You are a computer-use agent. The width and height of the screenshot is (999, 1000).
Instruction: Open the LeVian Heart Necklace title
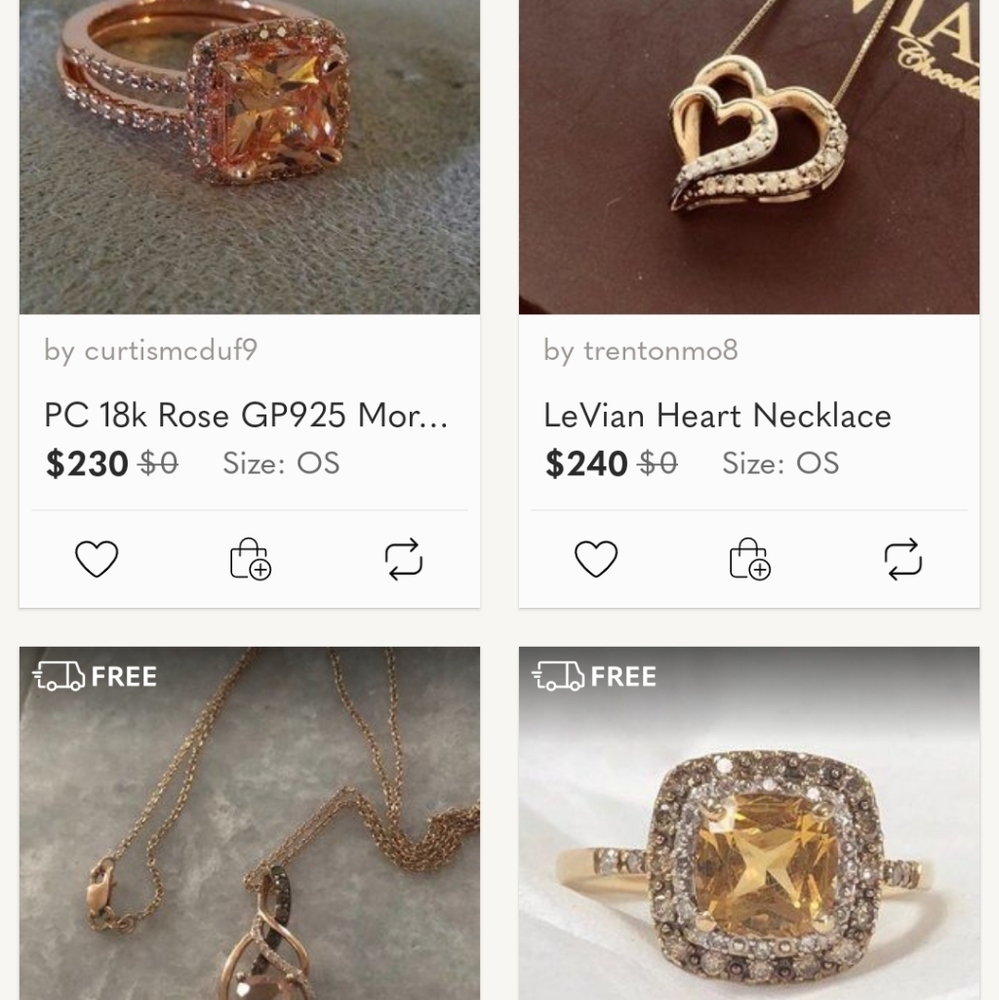tap(717, 415)
